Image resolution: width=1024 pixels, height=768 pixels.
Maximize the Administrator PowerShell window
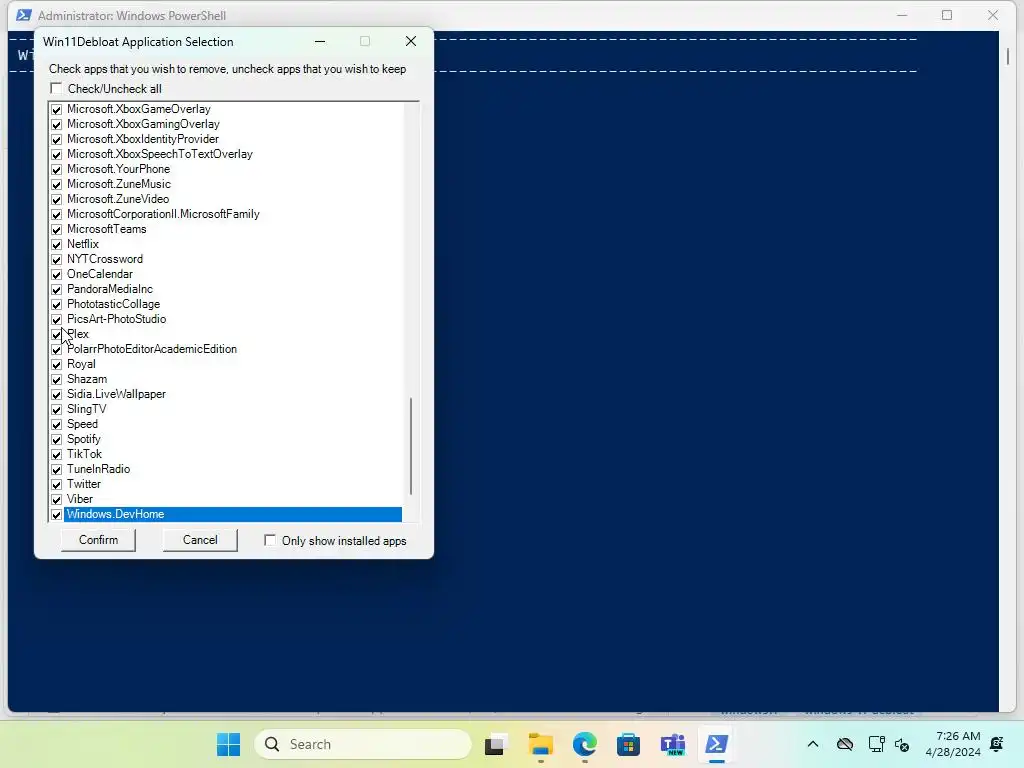947,15
